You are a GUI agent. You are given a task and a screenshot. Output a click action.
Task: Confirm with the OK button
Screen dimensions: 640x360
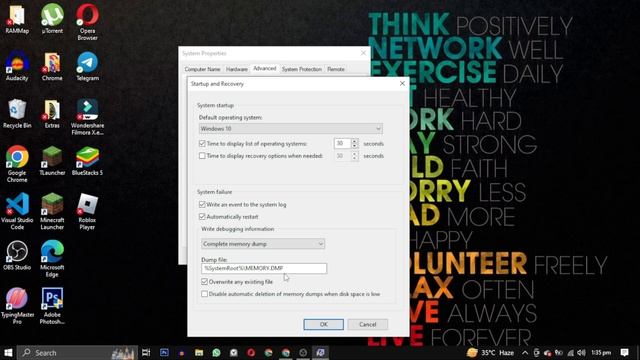pyautogui.click(x=324, y=324)
